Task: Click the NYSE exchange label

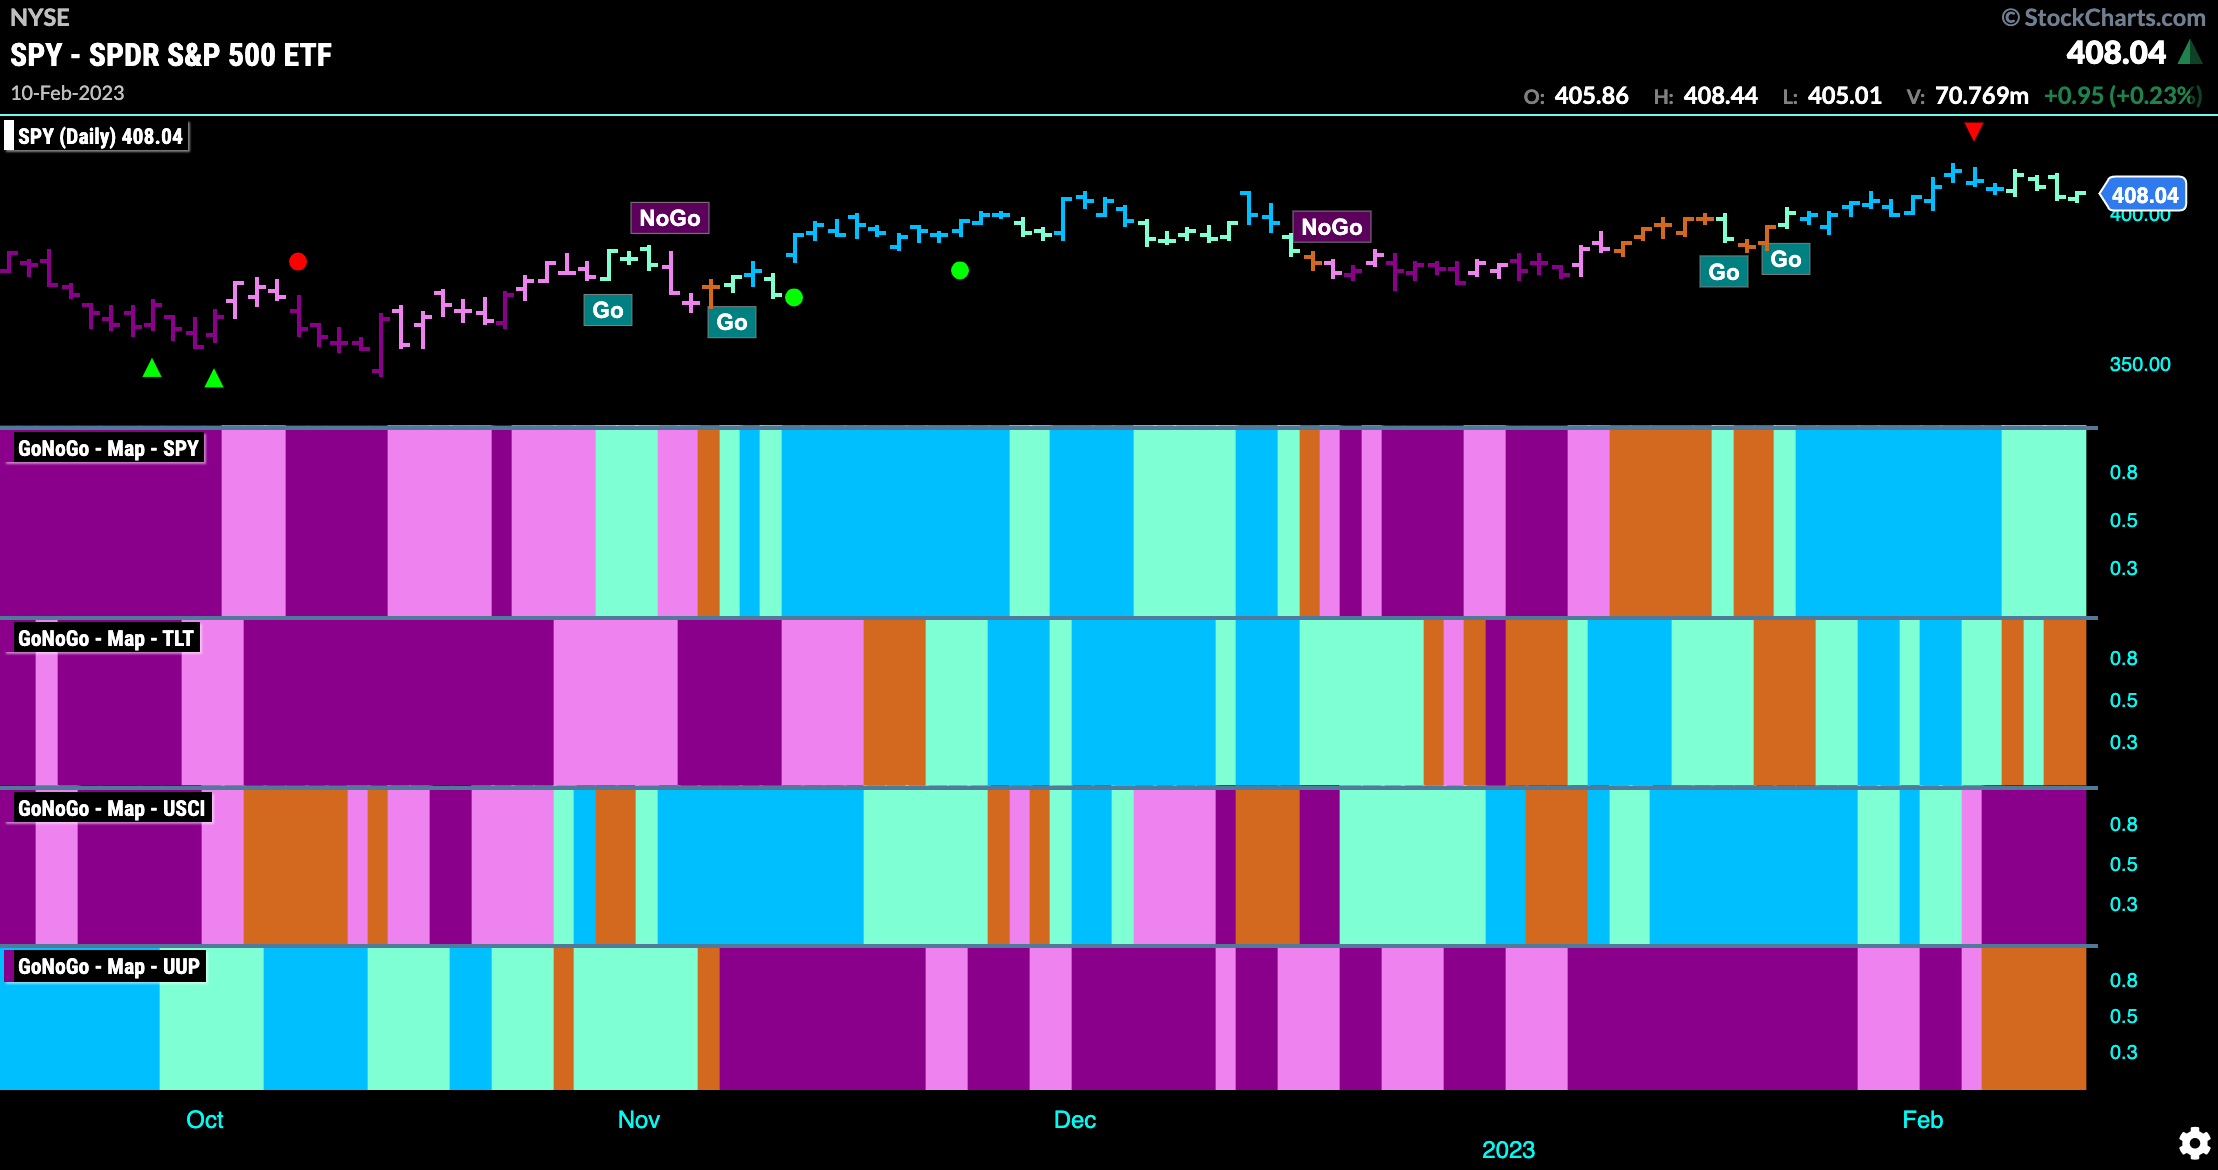Action: 40,17
